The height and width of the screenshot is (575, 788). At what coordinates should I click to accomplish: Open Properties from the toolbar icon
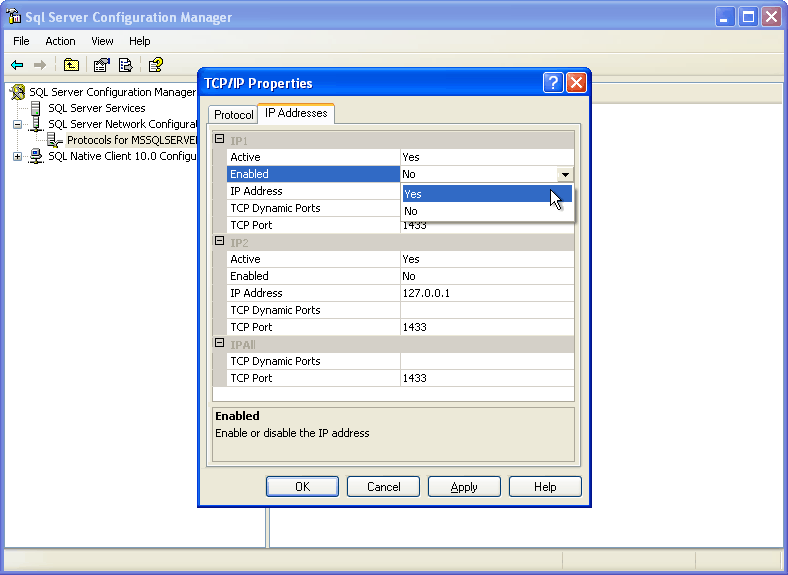coord(101,65)
